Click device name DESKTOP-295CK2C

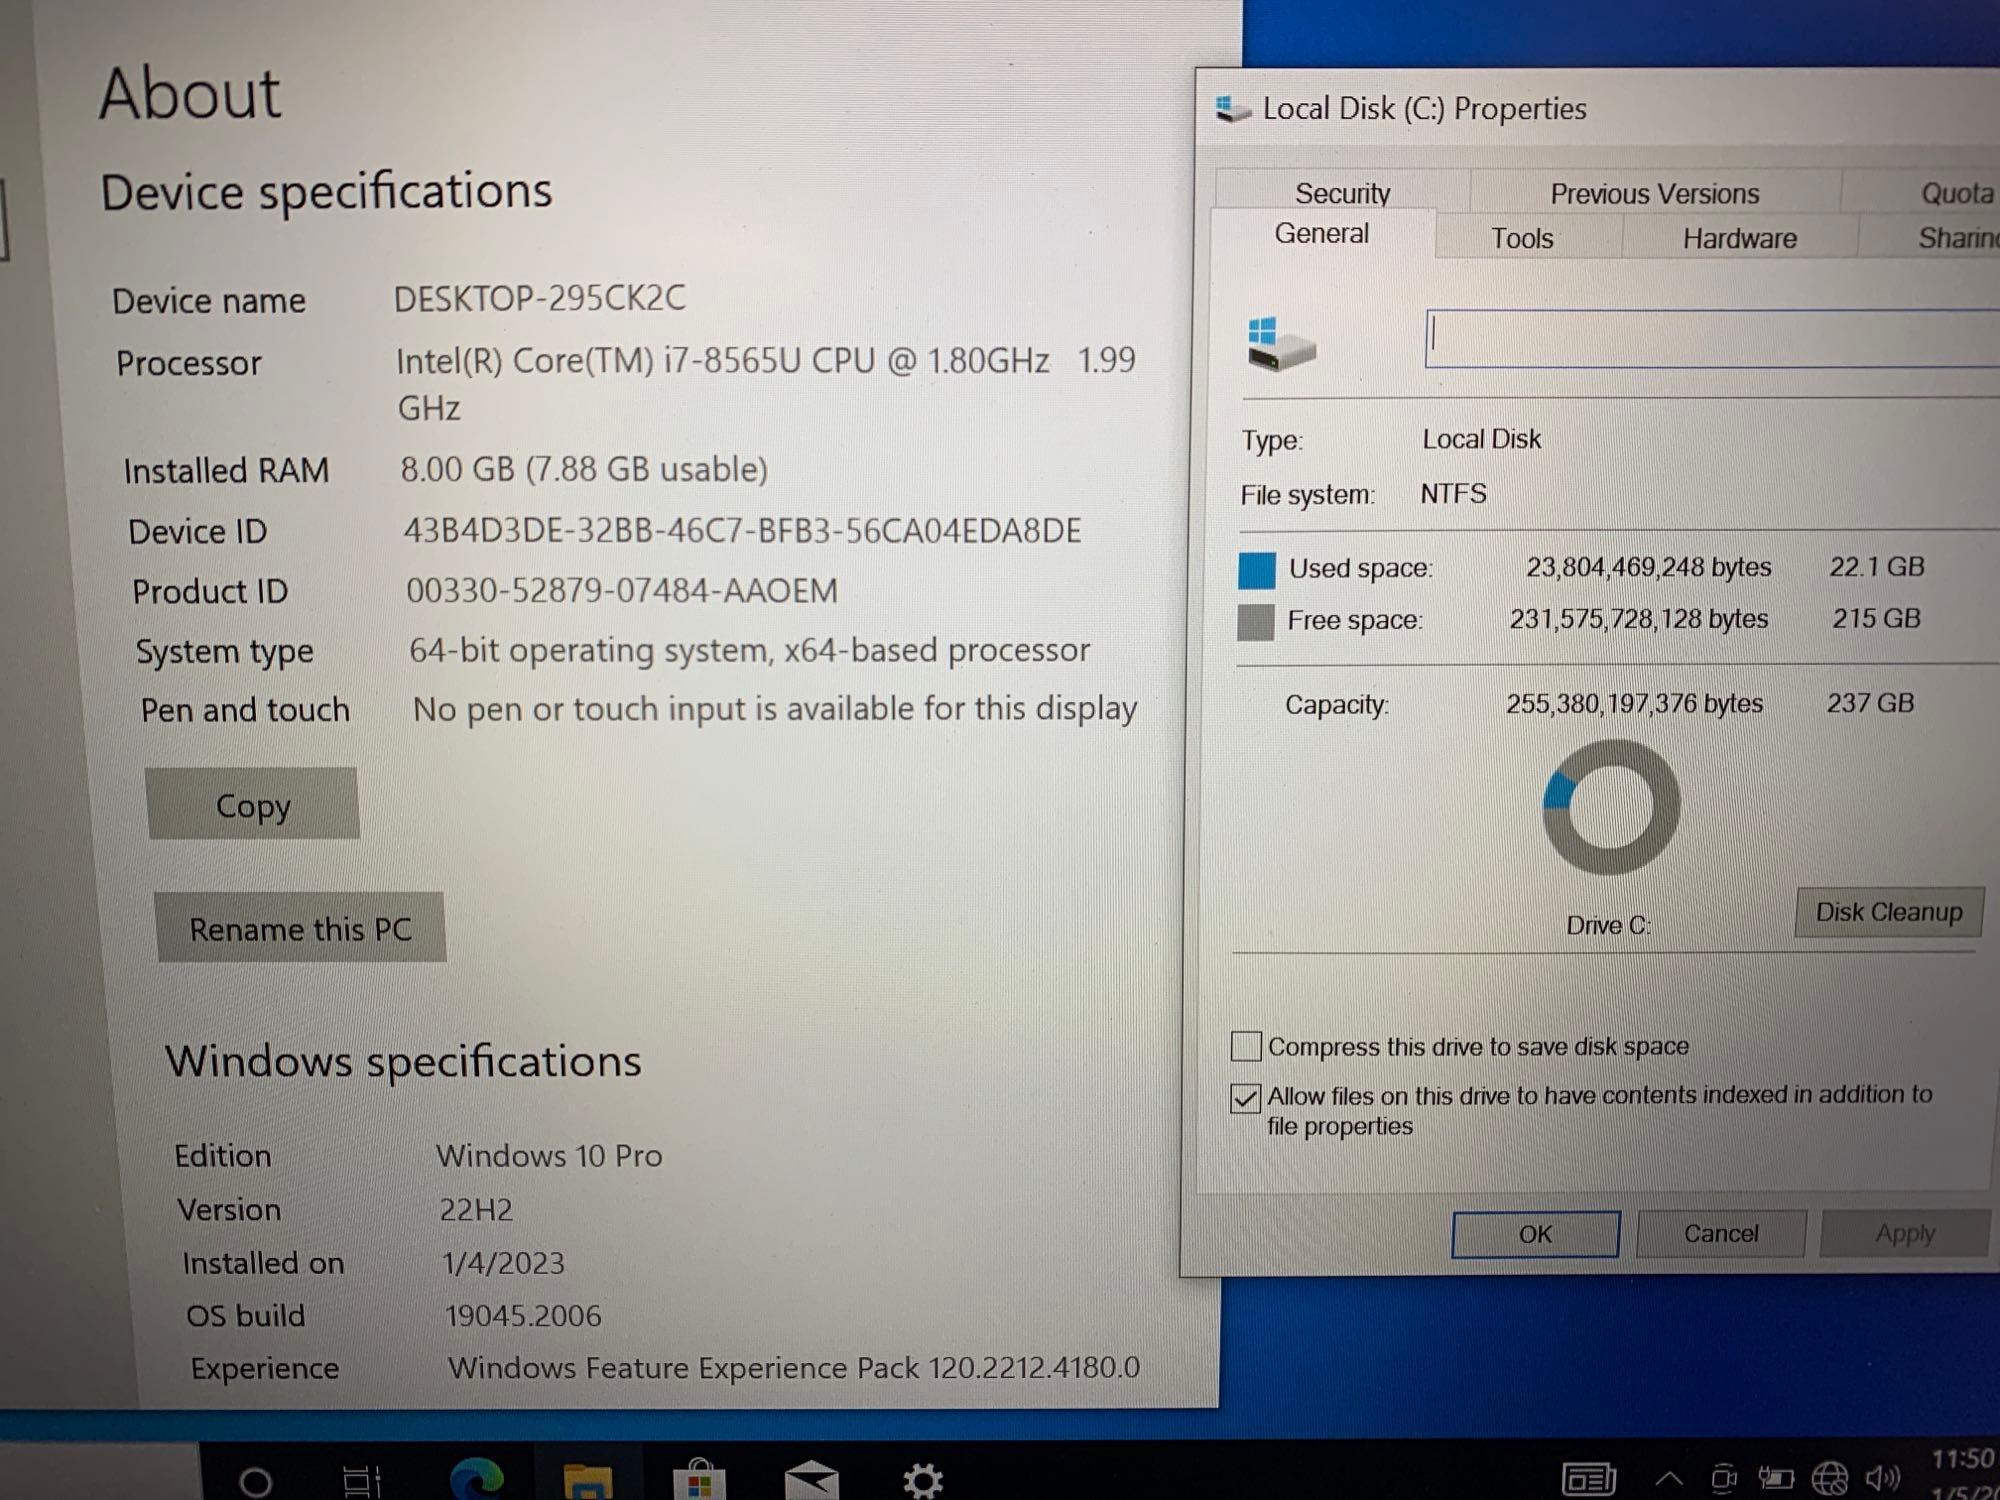point(539,298)
